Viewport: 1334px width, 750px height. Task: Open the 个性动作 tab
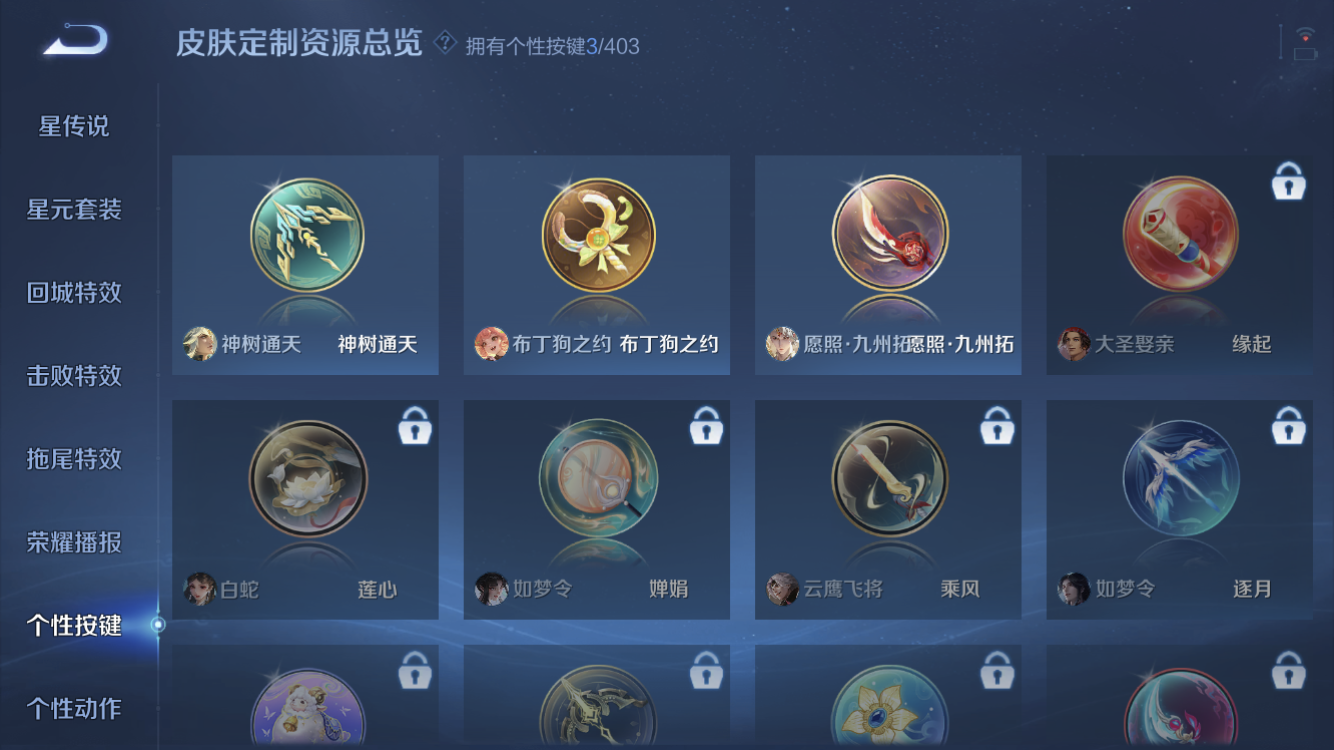pyautogui.click(x=74, y=708)
